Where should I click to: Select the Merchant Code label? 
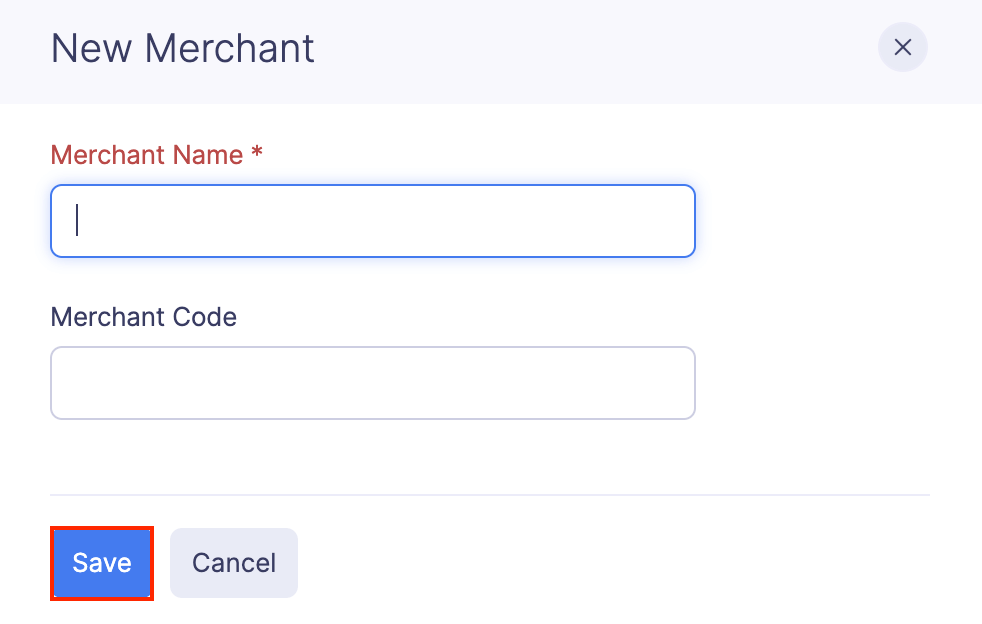pos(143,317)
